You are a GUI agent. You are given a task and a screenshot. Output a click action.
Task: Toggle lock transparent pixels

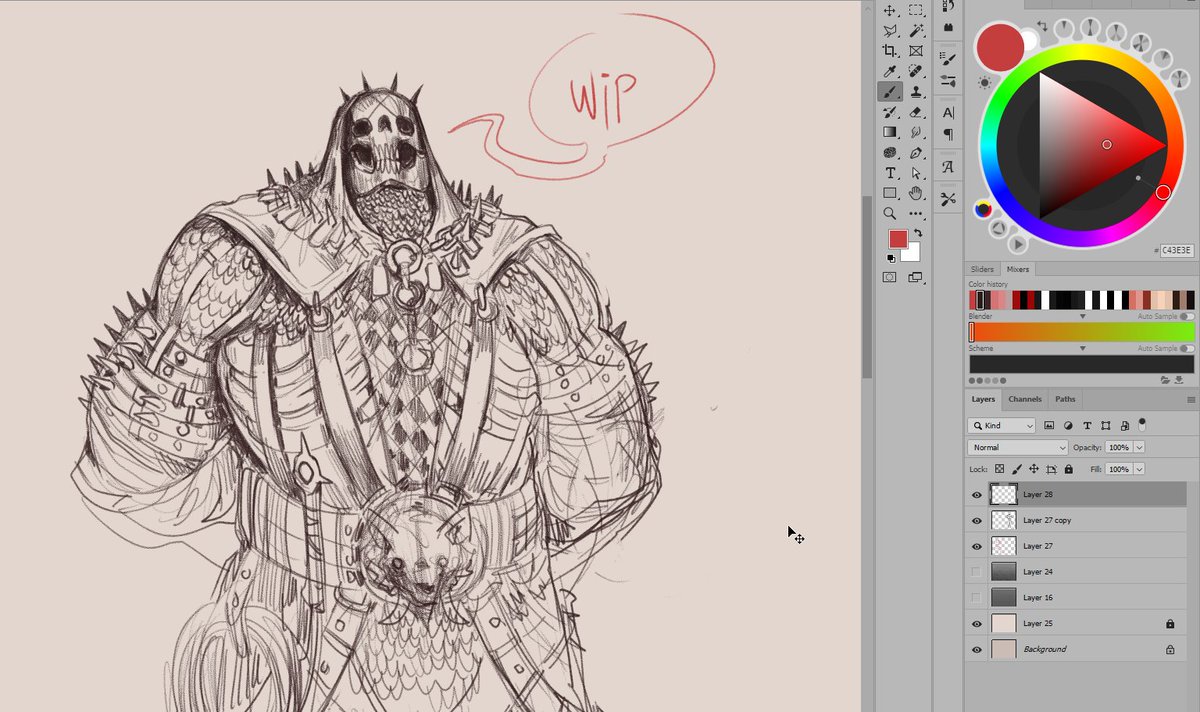(999, 468)
